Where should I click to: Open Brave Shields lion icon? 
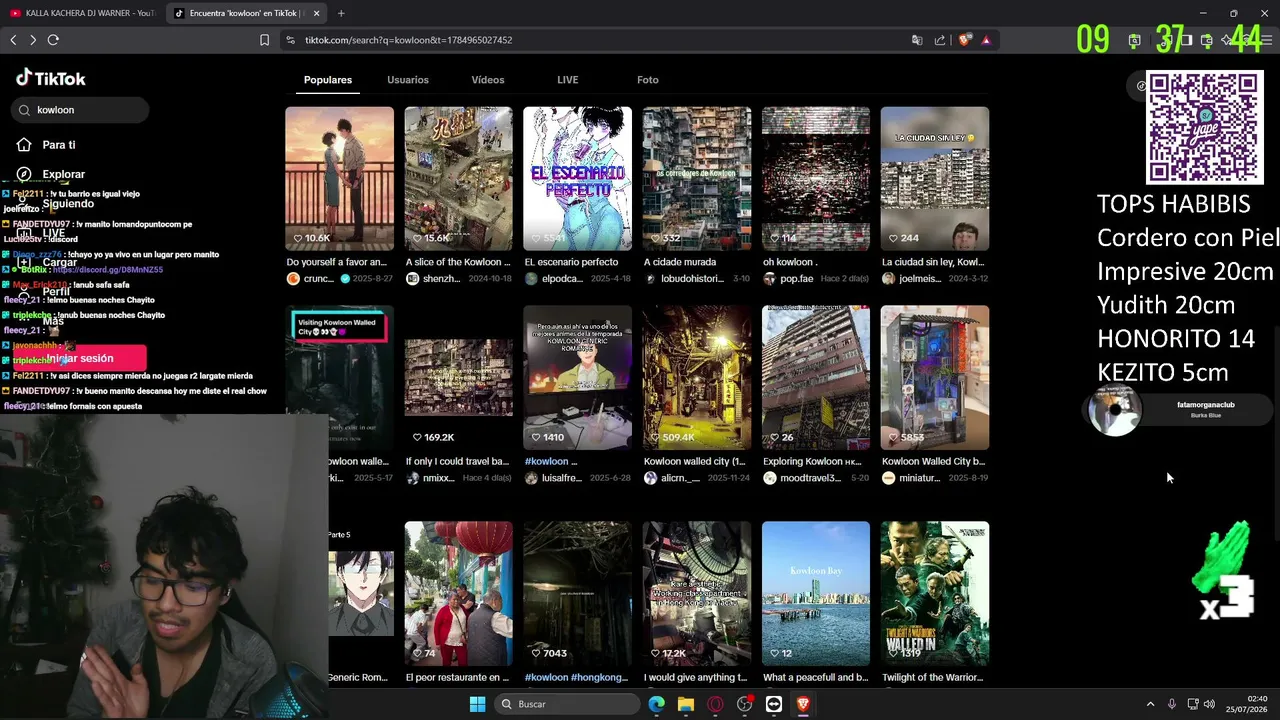point(964,40)
